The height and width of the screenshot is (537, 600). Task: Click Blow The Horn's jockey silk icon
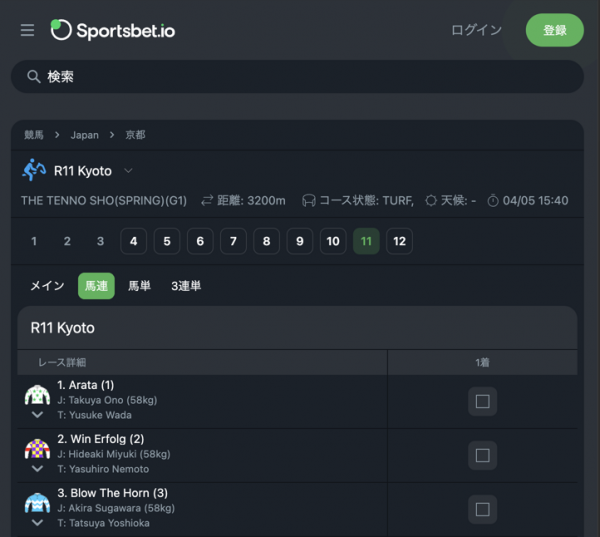click(x=38, y=503)
